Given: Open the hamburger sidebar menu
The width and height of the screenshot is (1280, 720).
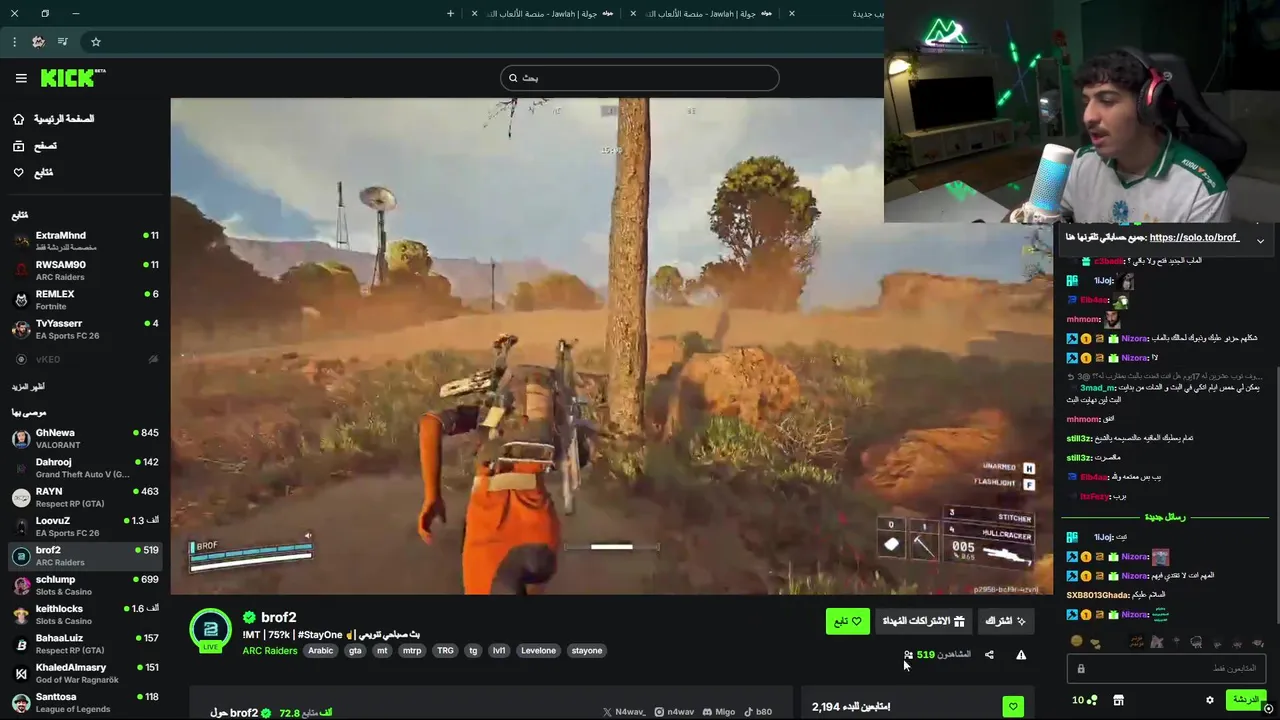Looking at the screenshot, I should tap(21, 78).
